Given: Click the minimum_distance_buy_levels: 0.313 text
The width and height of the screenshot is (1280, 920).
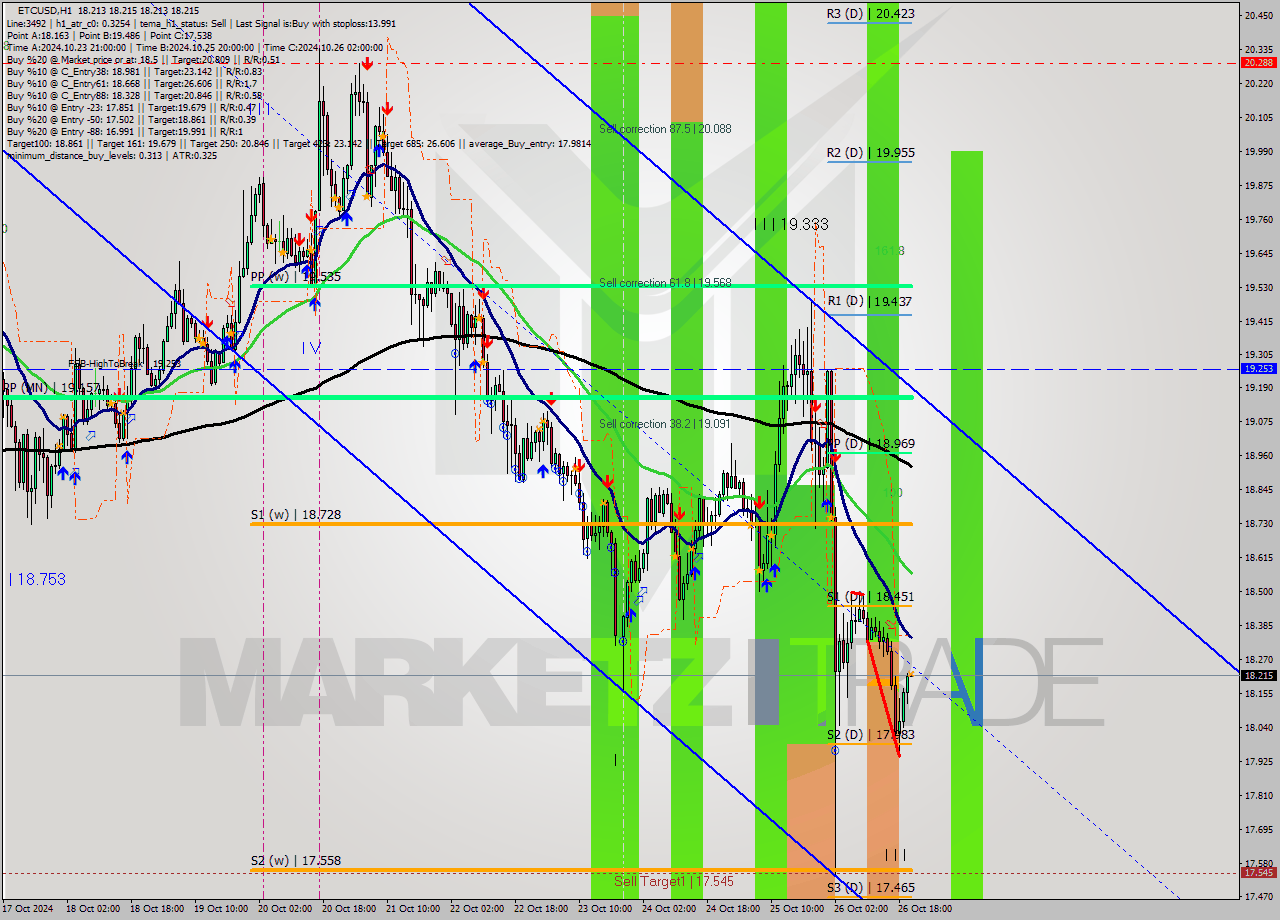Looking at the screenshot, I should coord(85,156).
